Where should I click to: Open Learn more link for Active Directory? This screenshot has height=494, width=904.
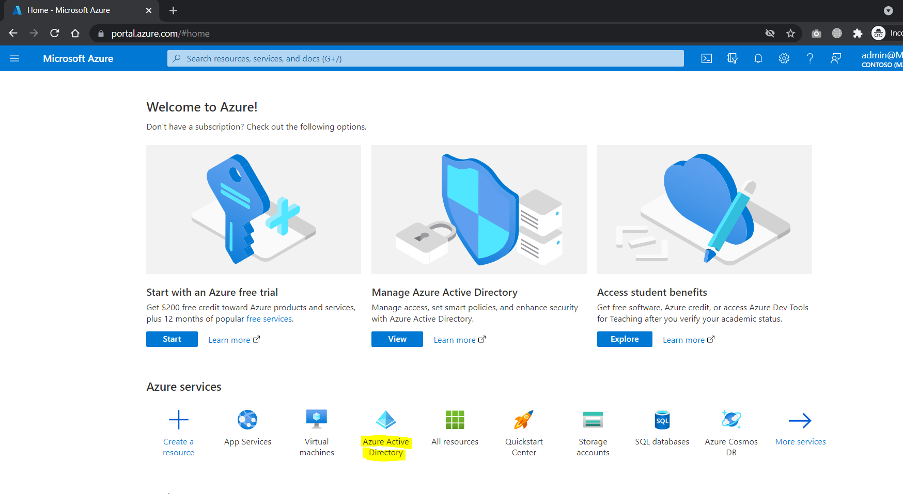click(459, 340)
